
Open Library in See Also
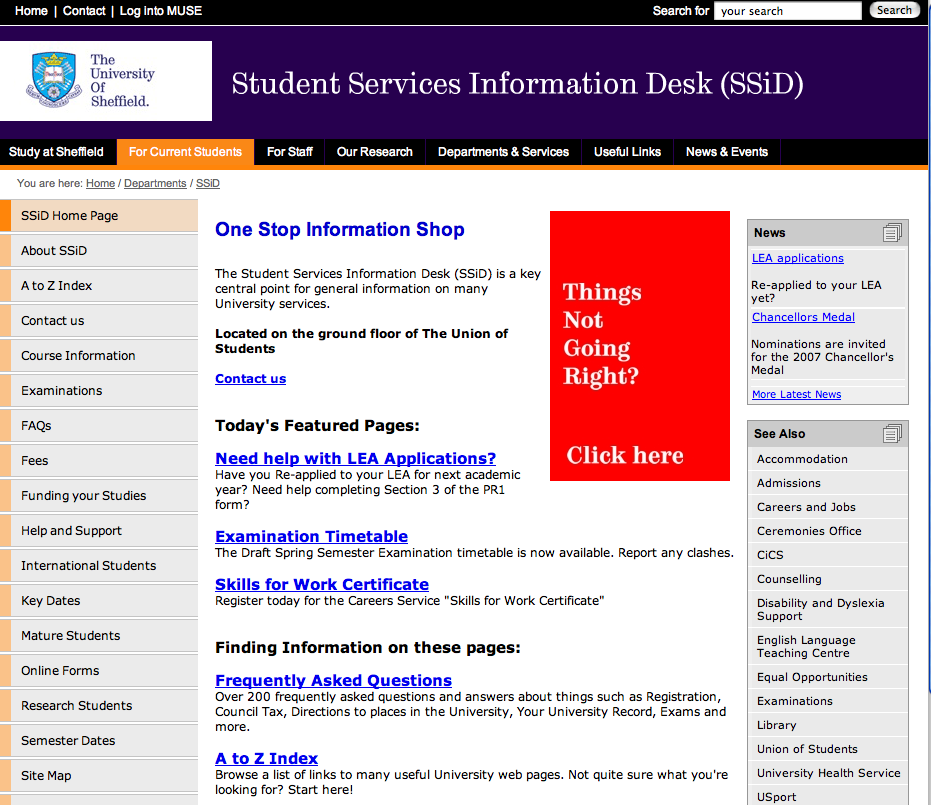coord(828,725)
